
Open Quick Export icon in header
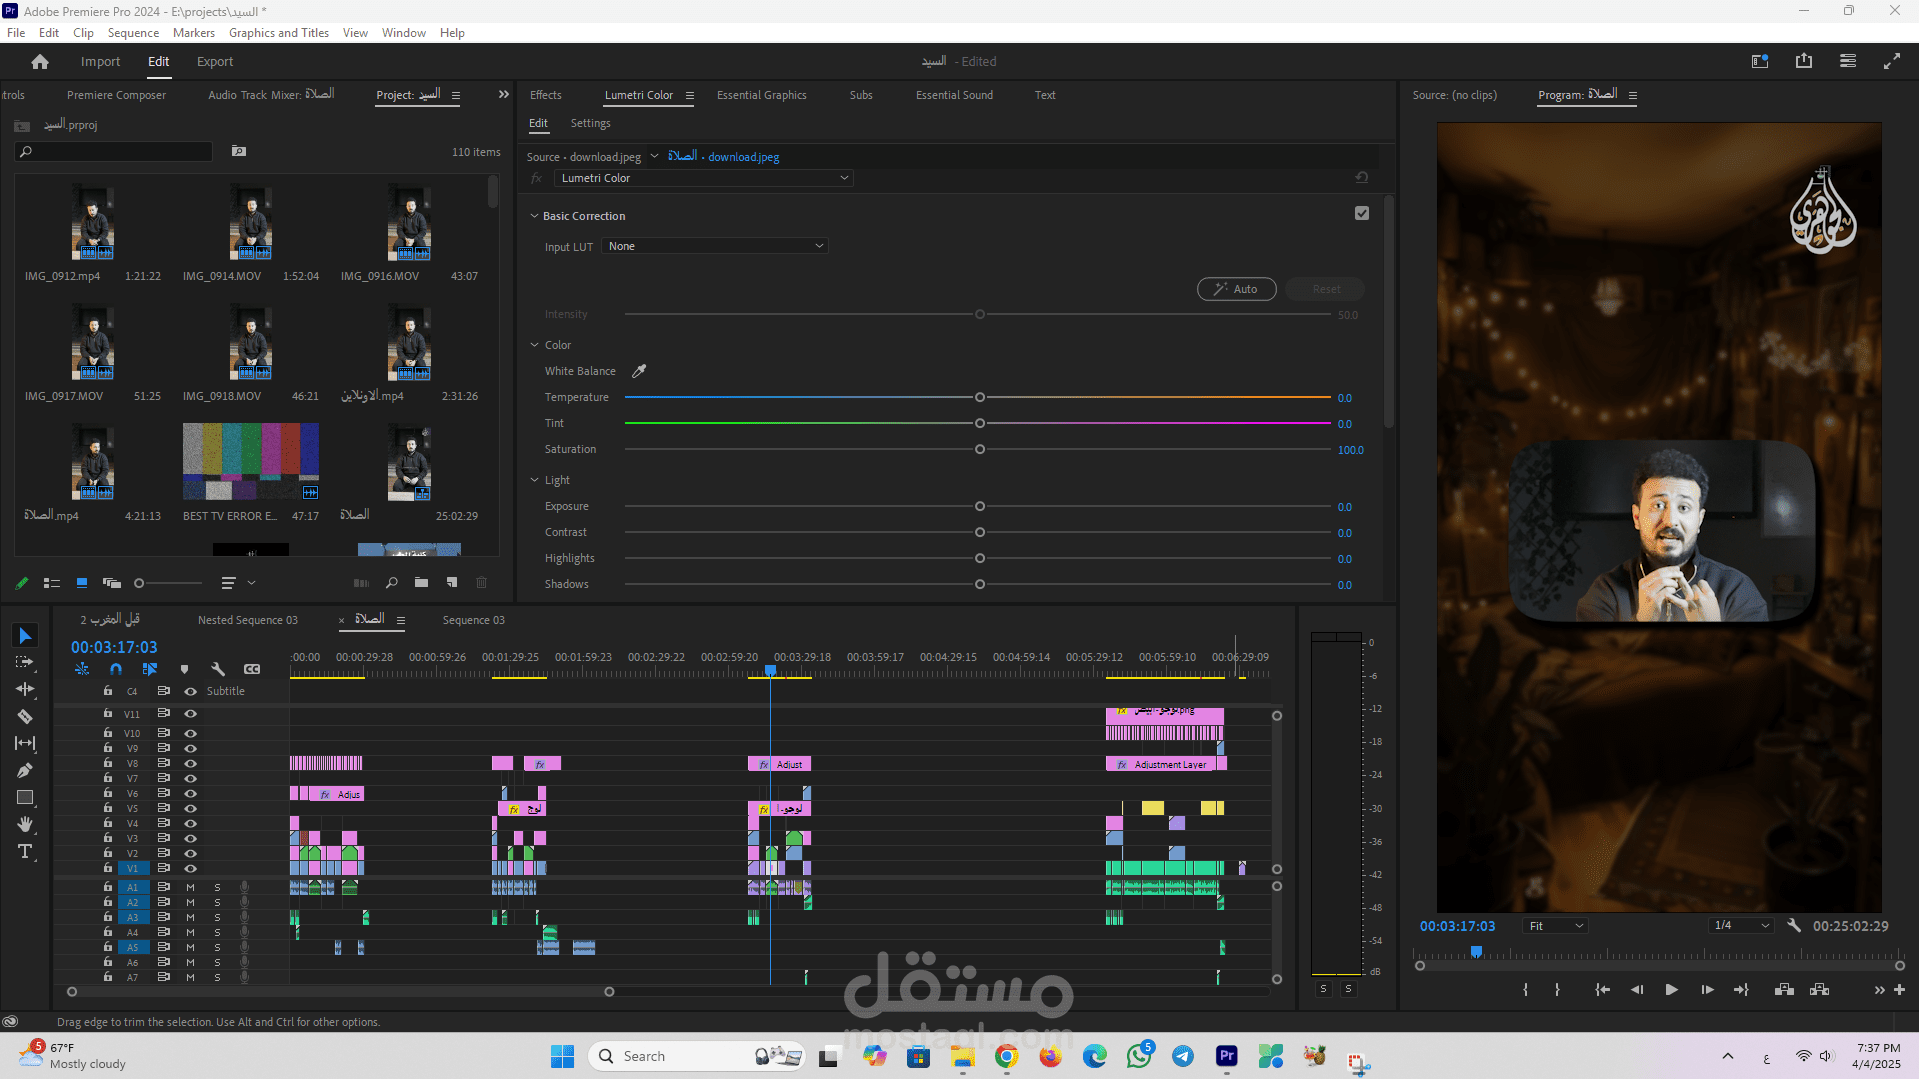(x=1804, y=61)
